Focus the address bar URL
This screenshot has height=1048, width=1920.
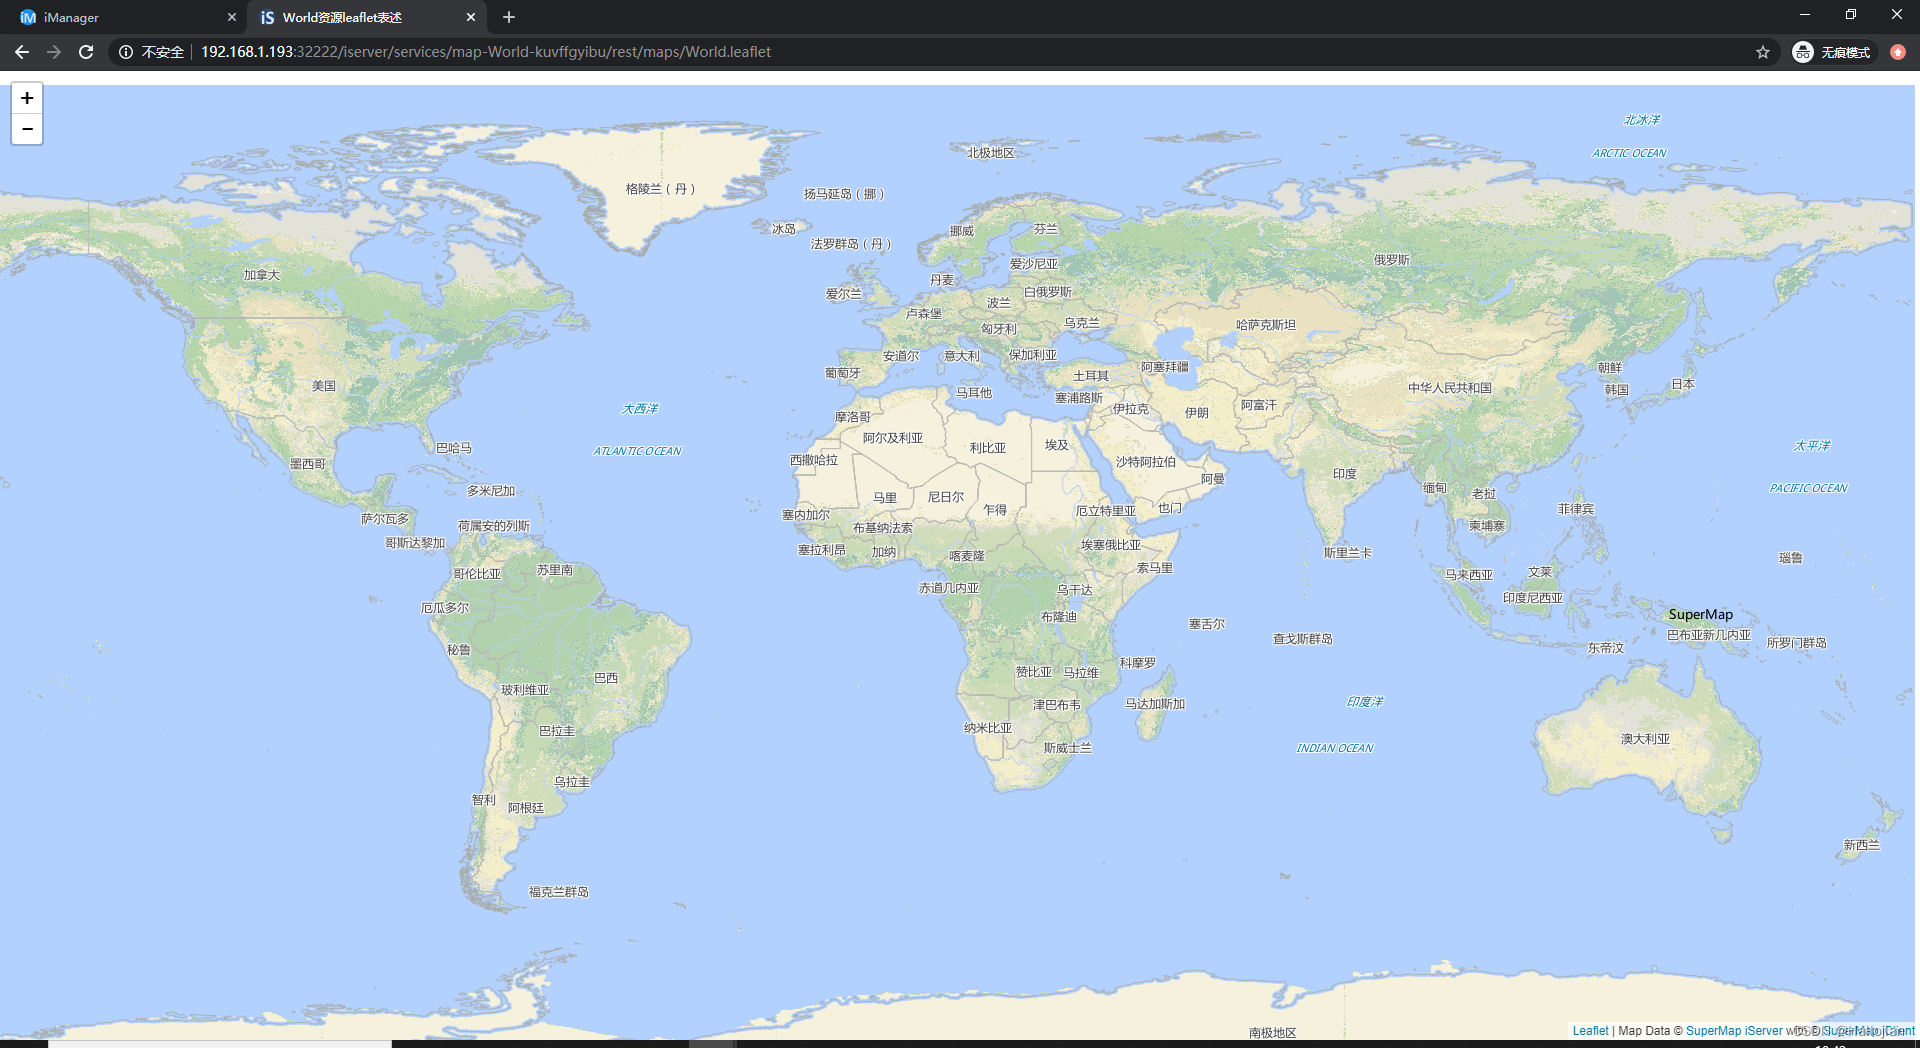click(486, 52)
